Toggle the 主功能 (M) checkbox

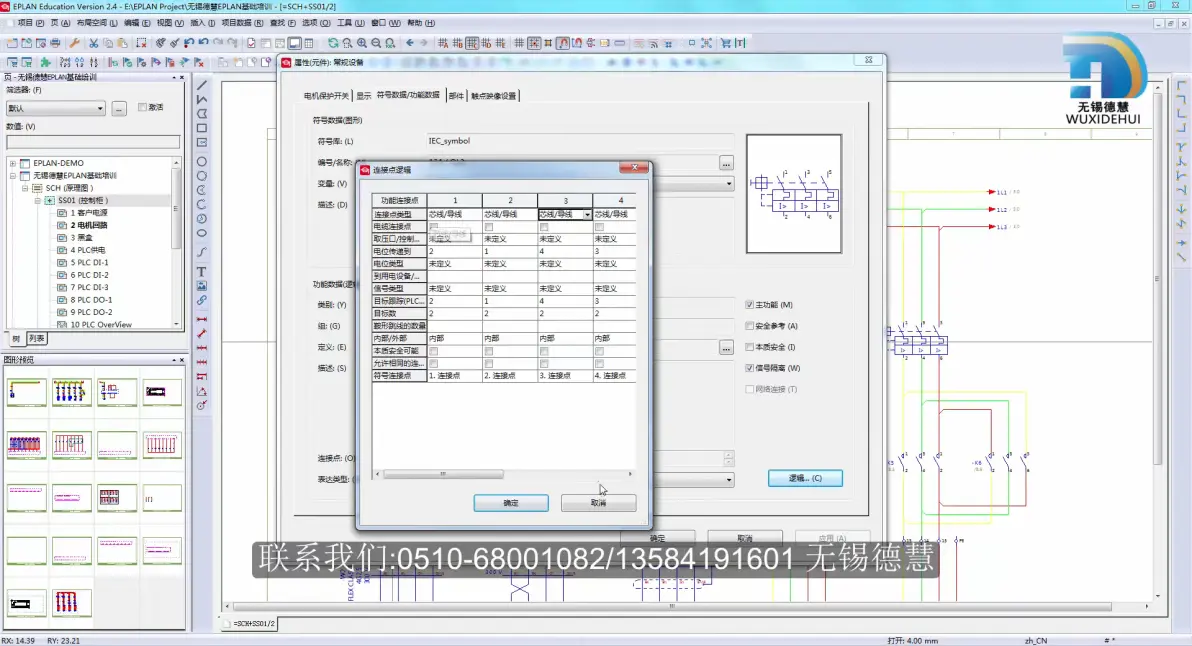pos(750,305)
